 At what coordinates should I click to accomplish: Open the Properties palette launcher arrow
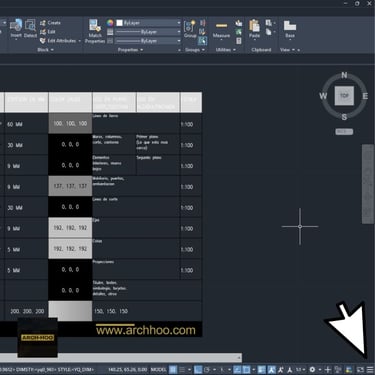pos(179,50)
